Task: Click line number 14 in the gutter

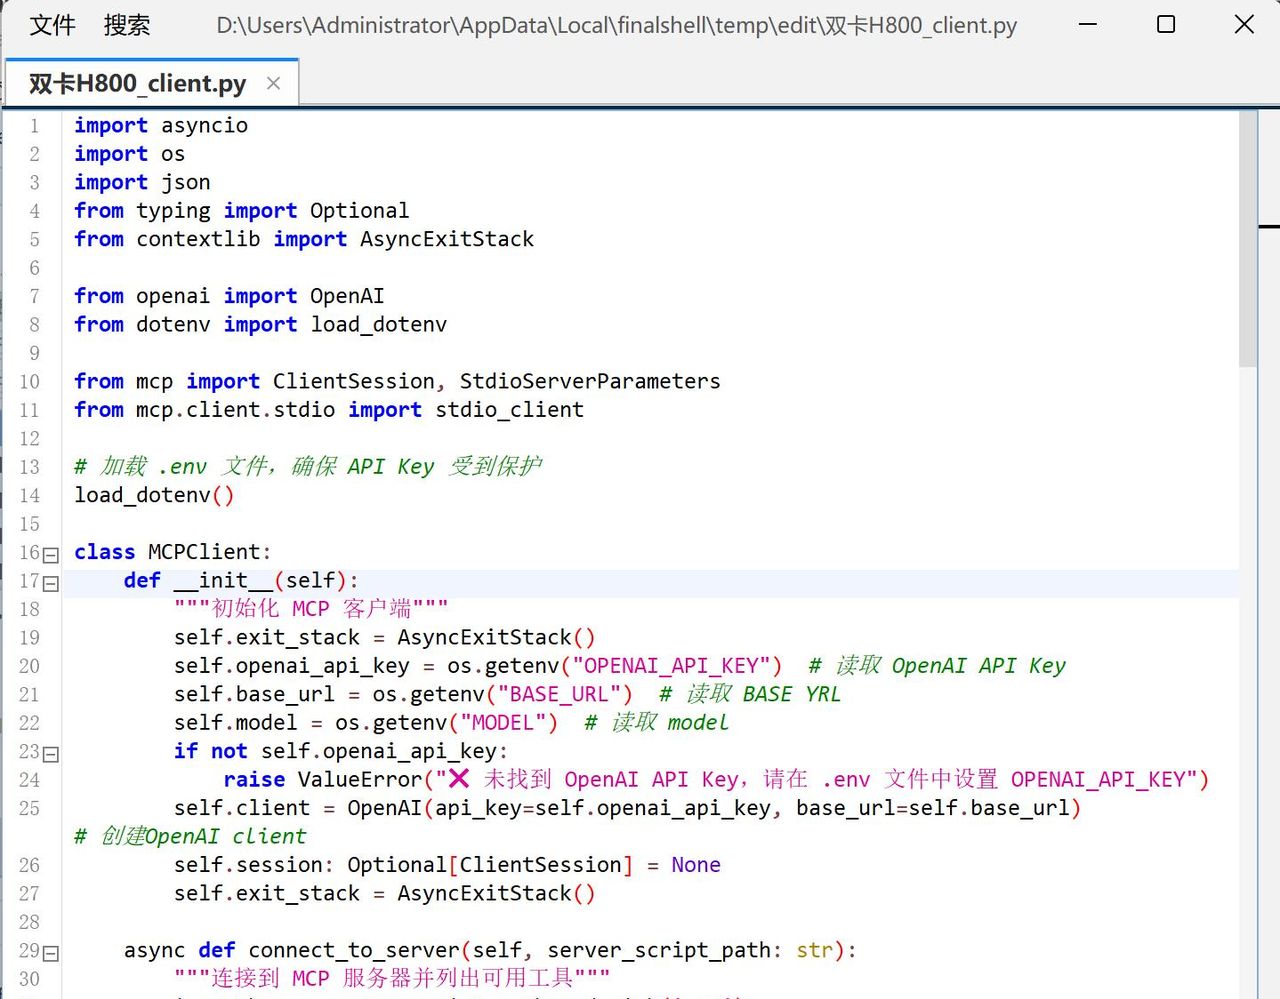Action: (x=30, y=496)
